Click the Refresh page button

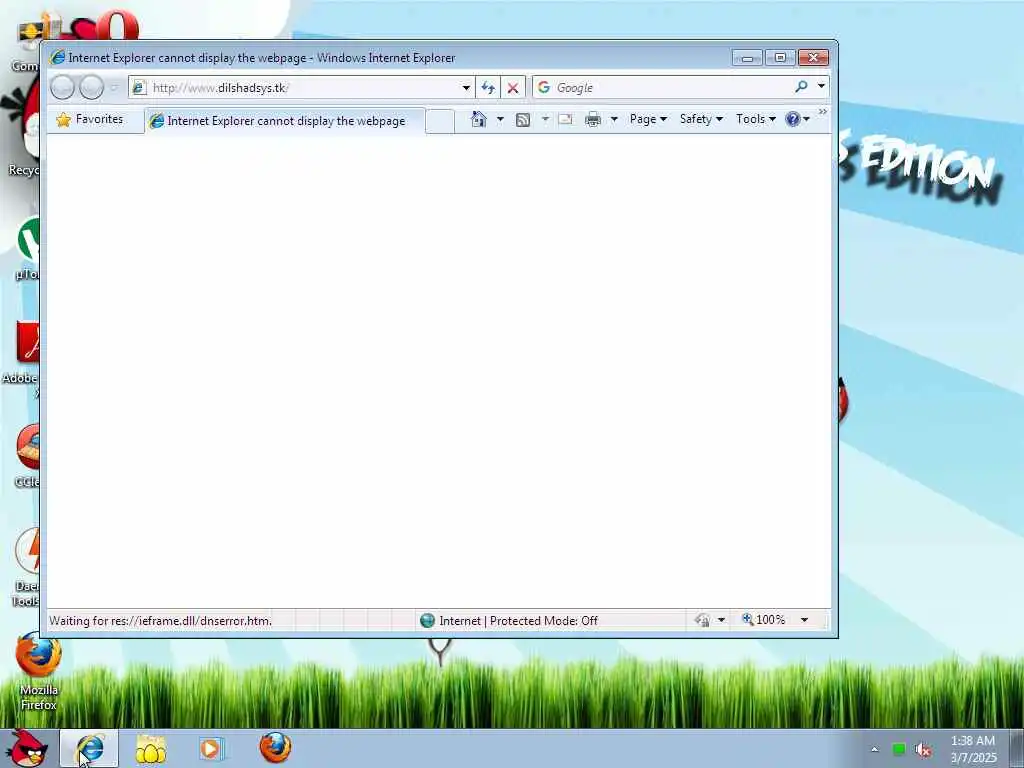(488, 88)
